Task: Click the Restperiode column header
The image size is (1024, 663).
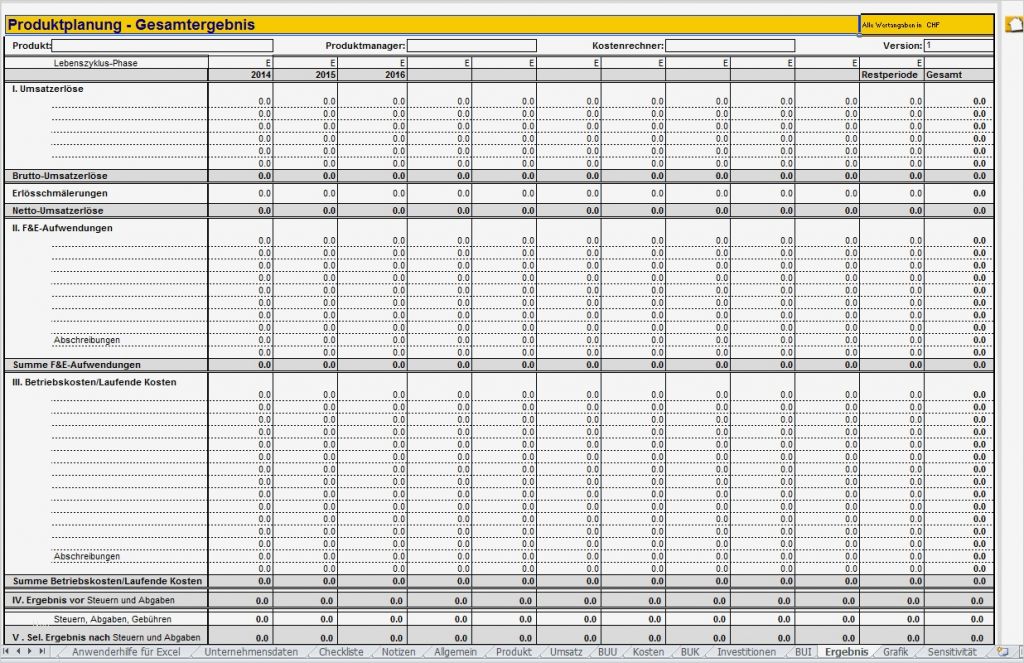Action: (x=891, y=75)
